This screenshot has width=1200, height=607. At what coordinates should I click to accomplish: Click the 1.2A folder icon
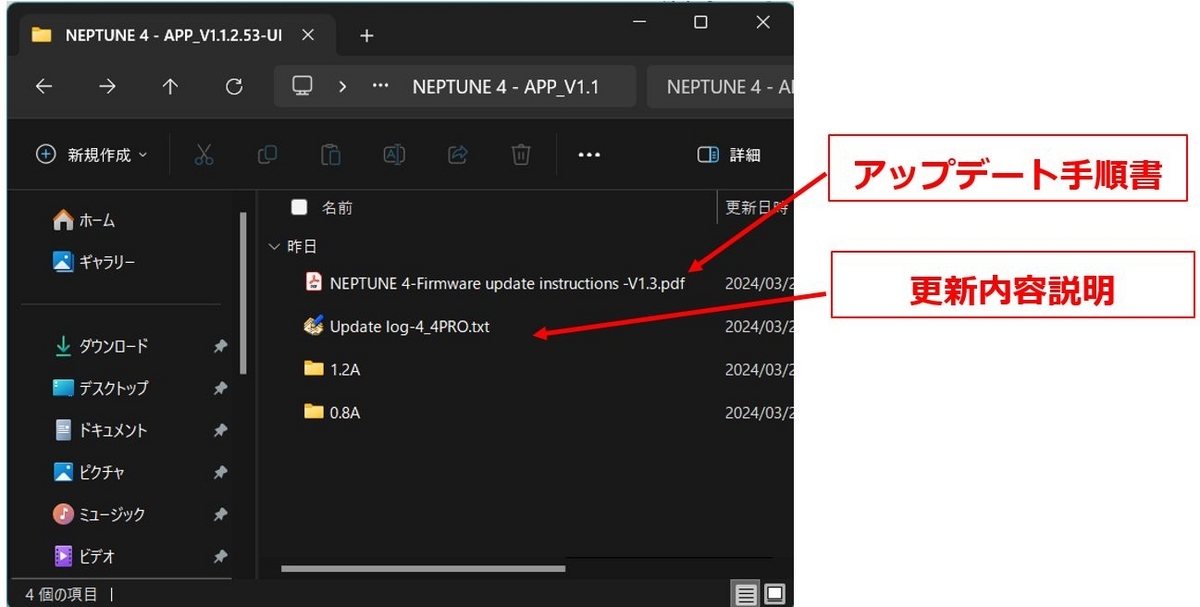pyautogui.click(x=314, y=369)
